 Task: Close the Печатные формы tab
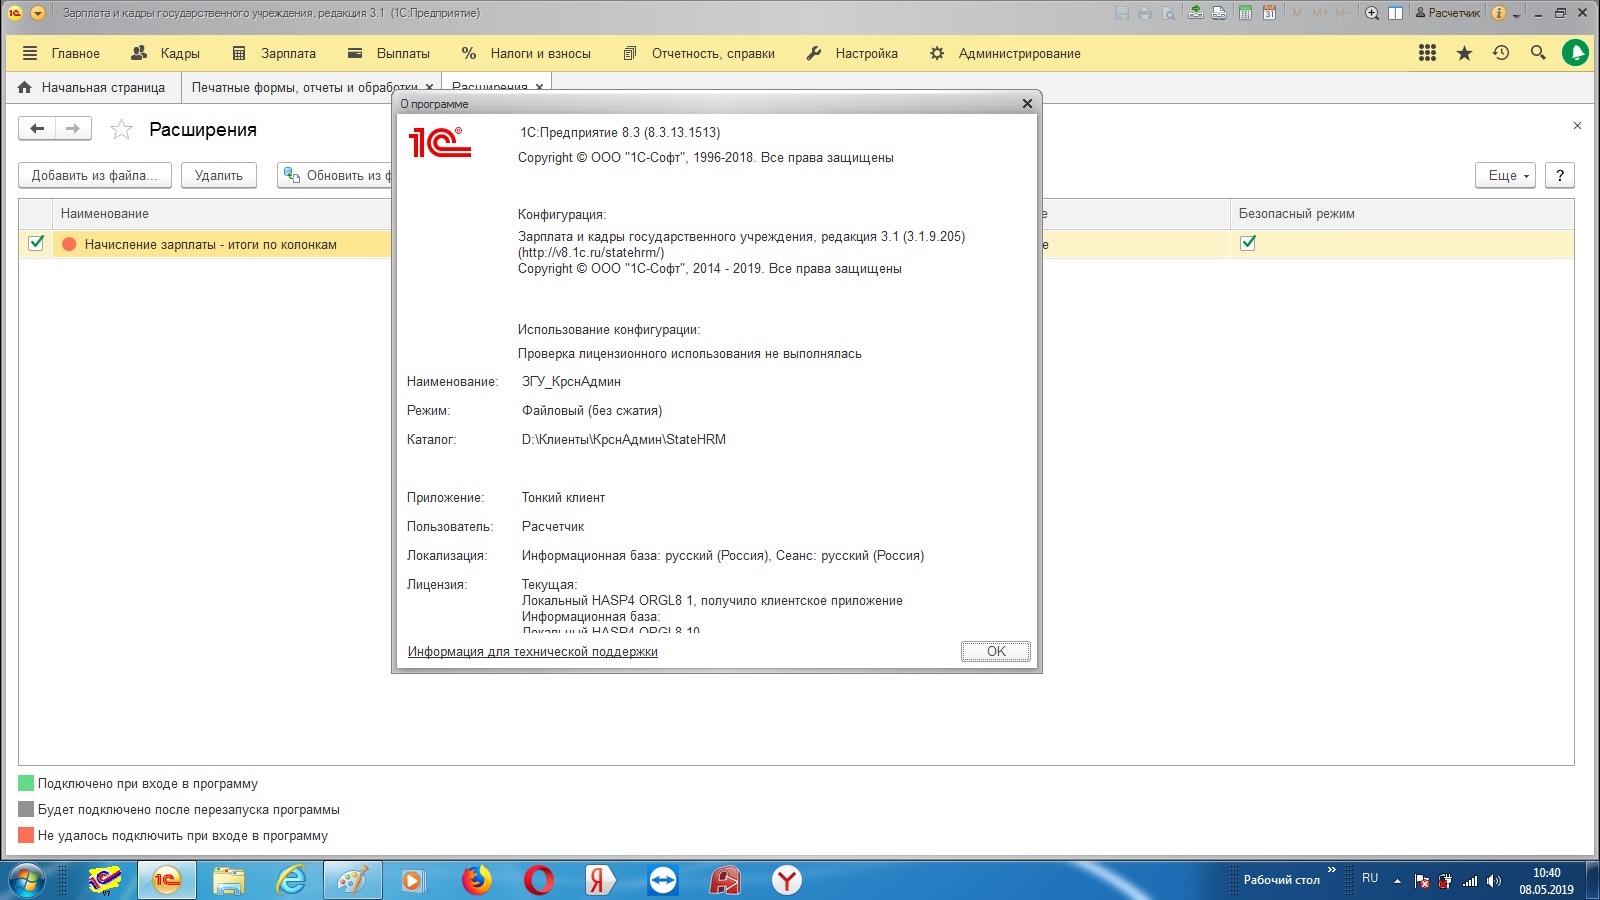tap(429, 87)
